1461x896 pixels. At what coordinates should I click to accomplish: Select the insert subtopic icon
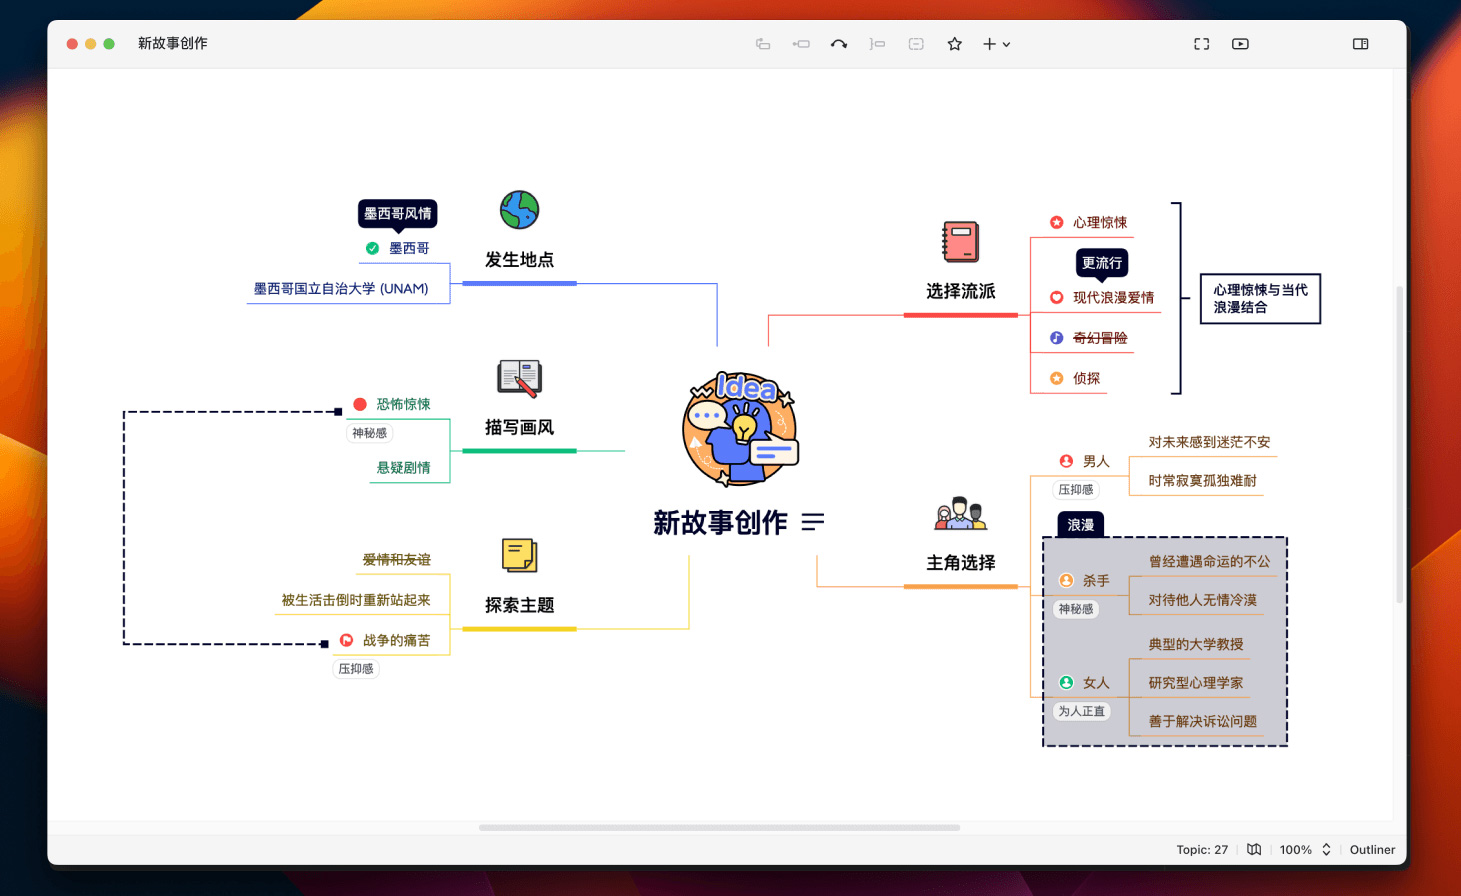coord(763,44)
